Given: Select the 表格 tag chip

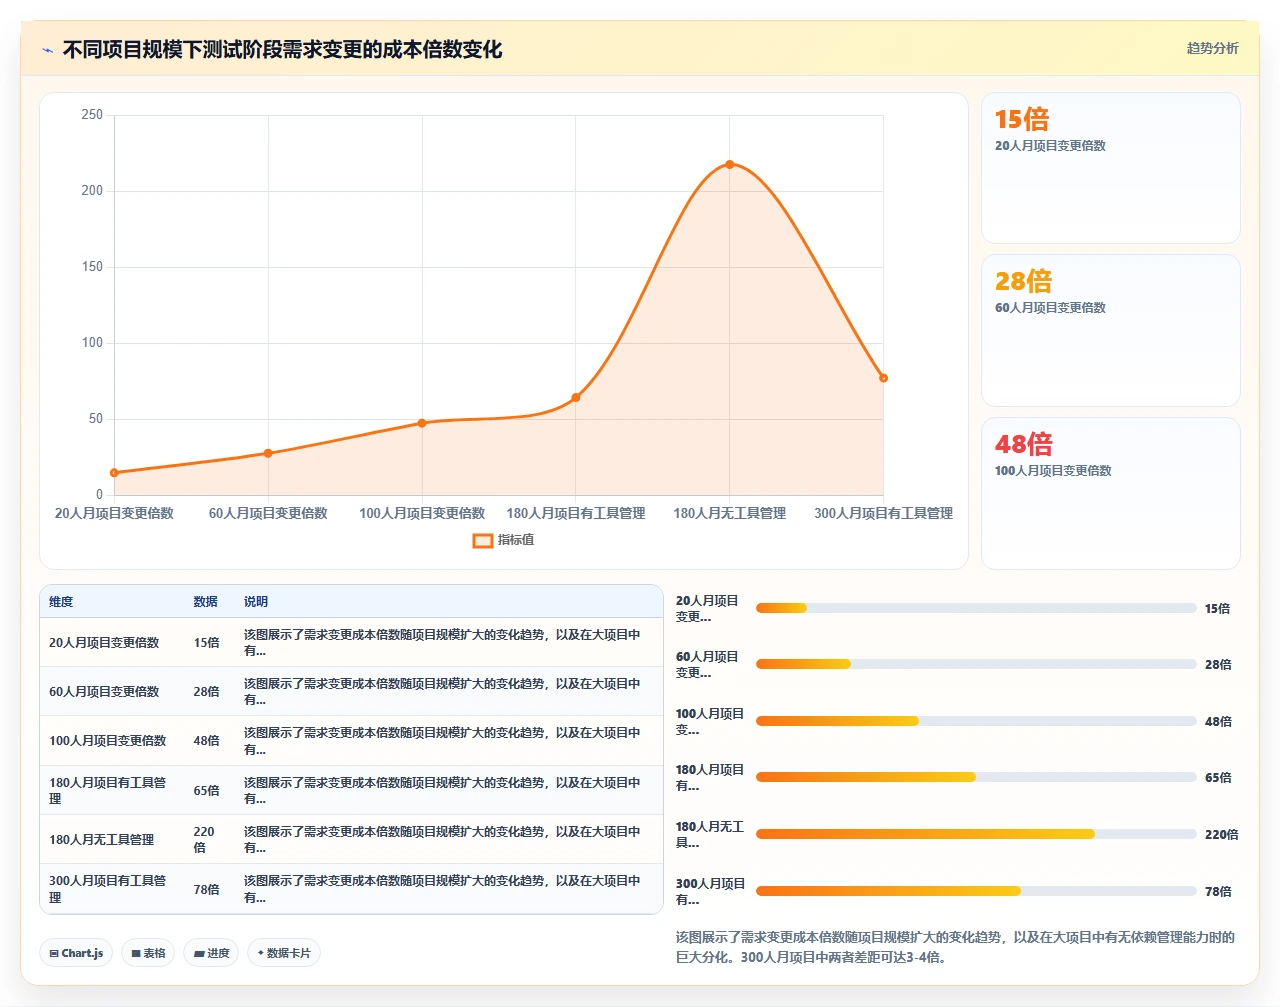Looking at the screenshot, I should (148, 953).
